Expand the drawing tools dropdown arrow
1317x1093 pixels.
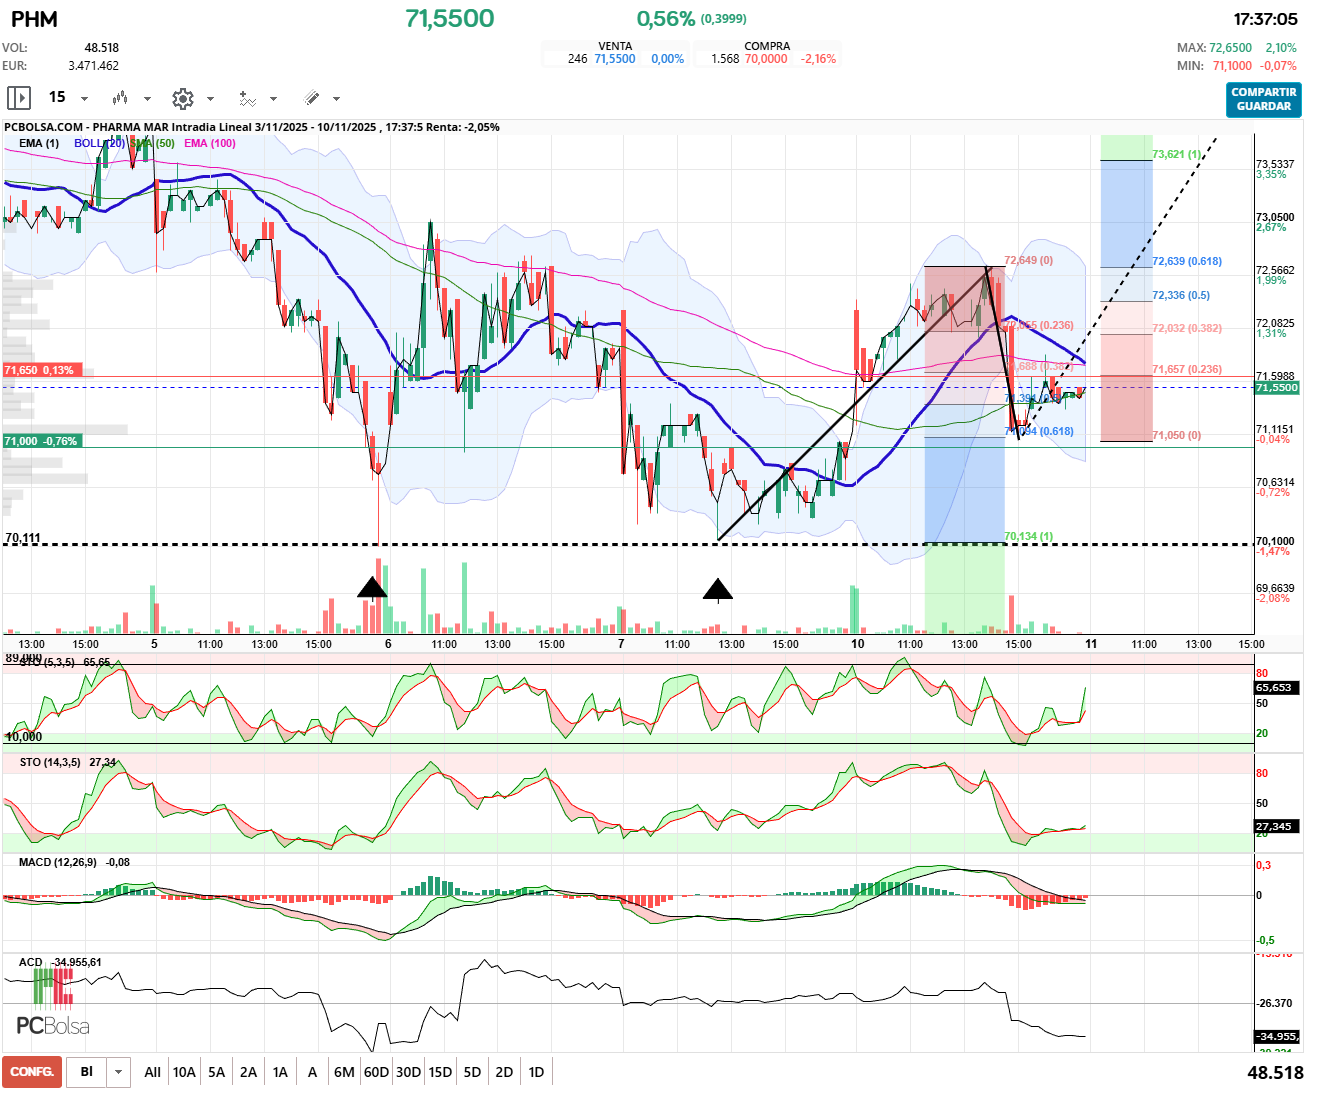336,98
